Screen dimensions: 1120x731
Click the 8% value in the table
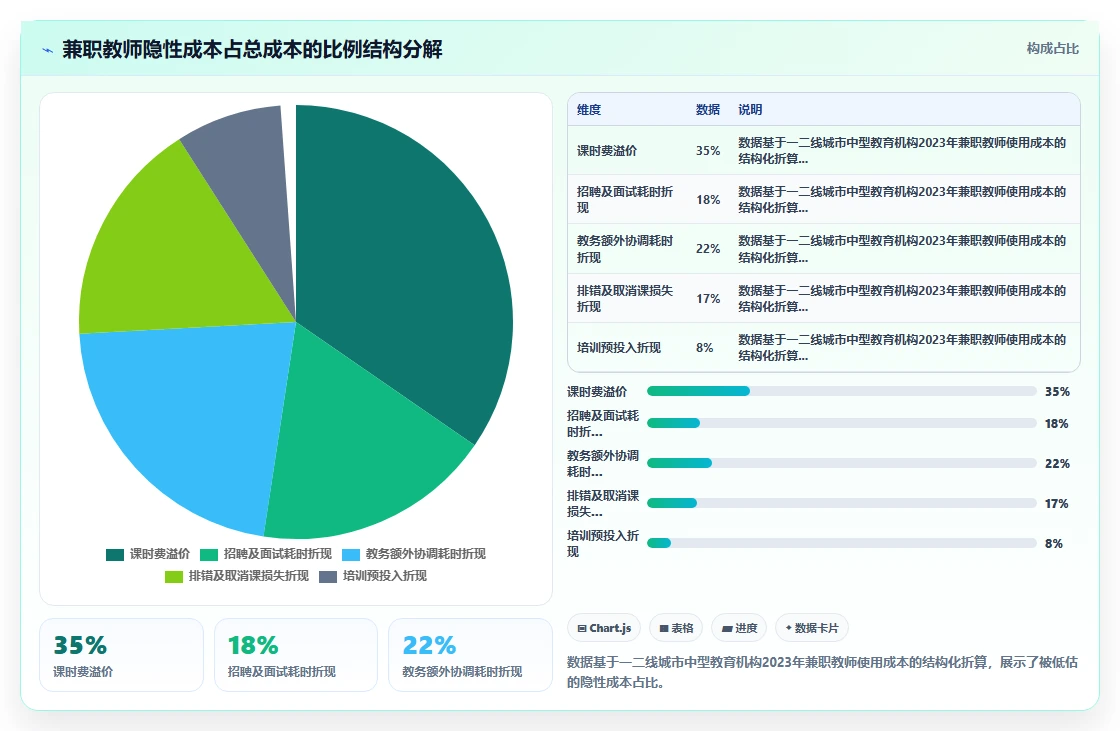point(704,347)
